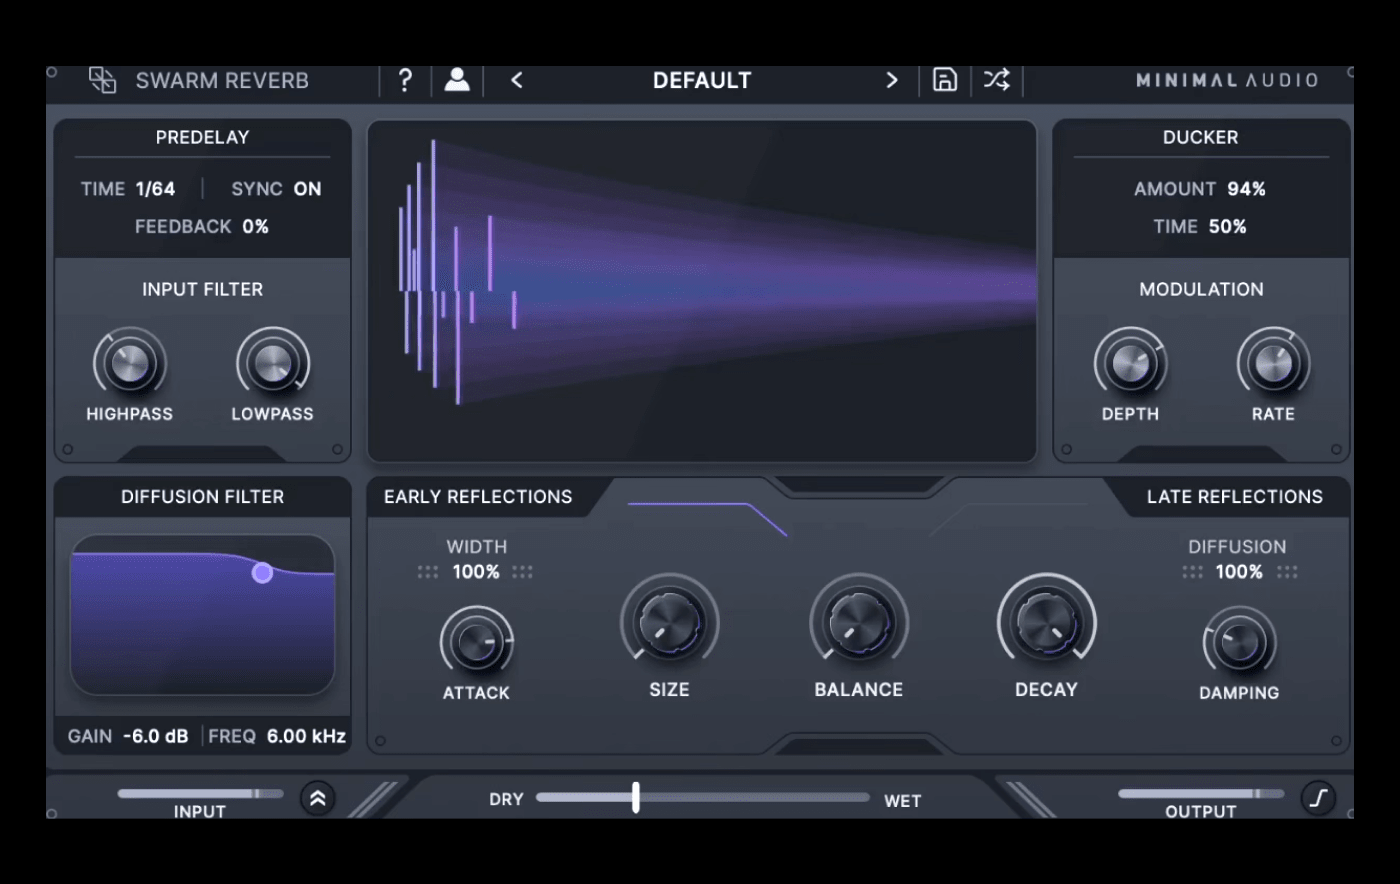Load the previous preset arrow
This screenshot has width=1400, height=884.
tap(516, 81)
